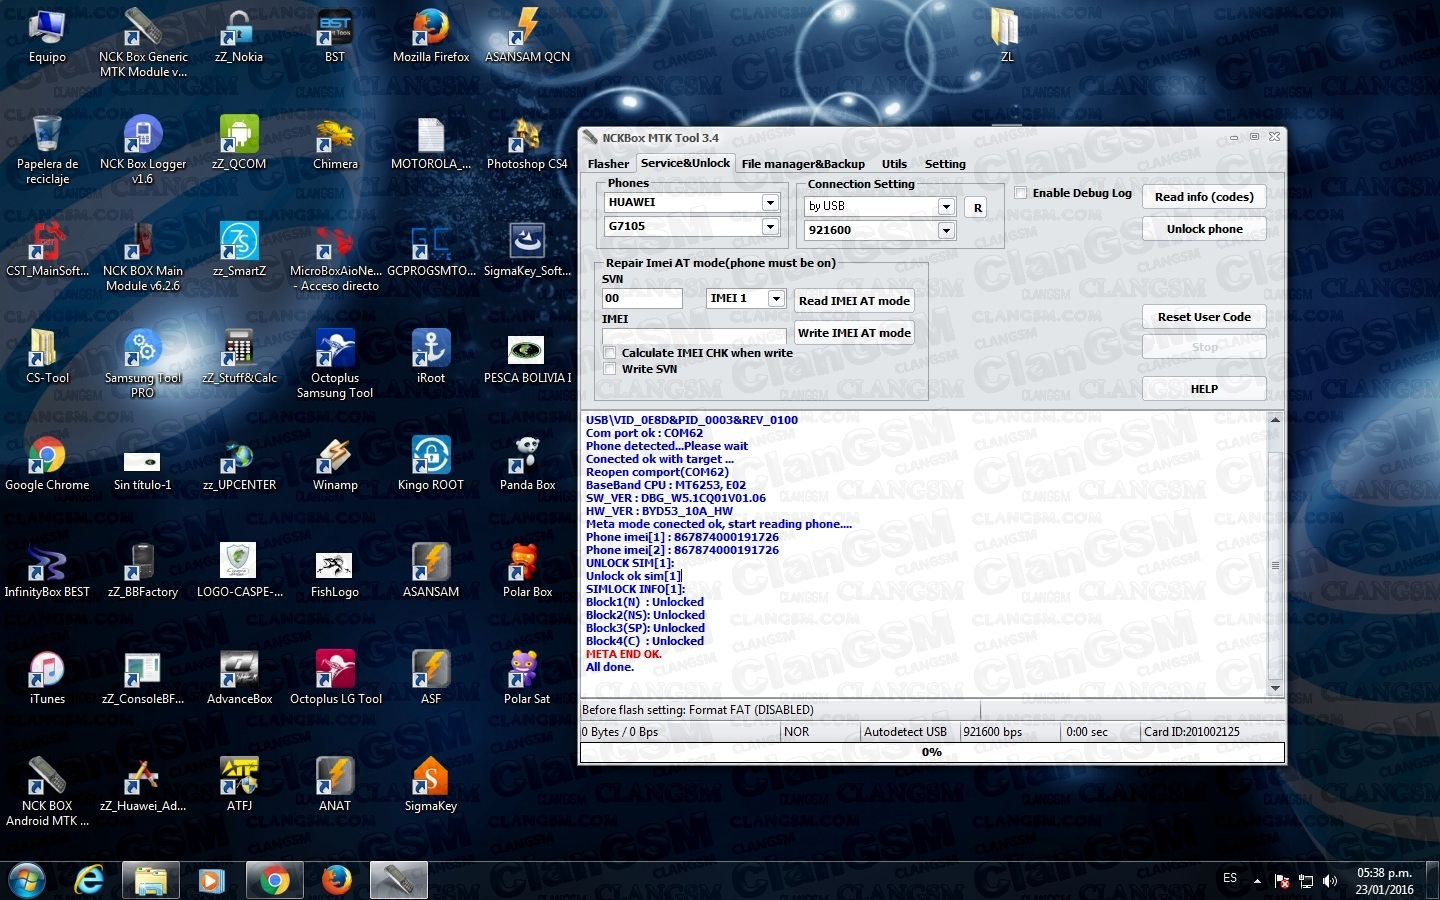Open the Photoshop CS4 shortcut
The width and height of the screenshot is (1440, 900).
coord(527,143)
